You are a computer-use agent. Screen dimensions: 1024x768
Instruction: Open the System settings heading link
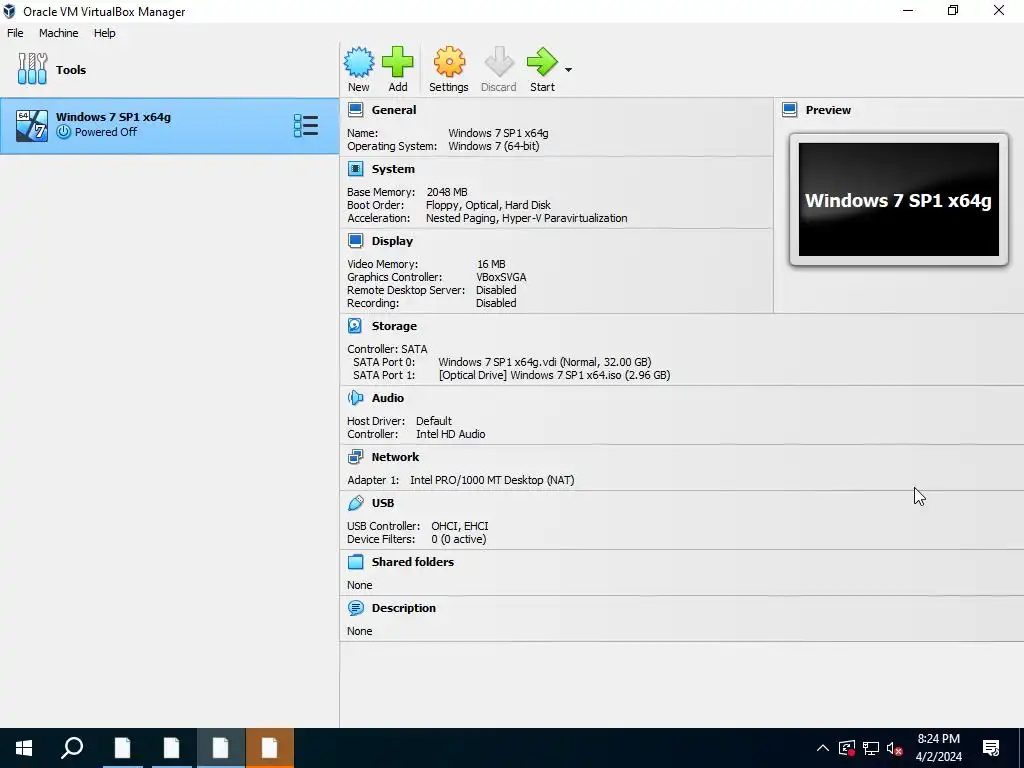393,169
